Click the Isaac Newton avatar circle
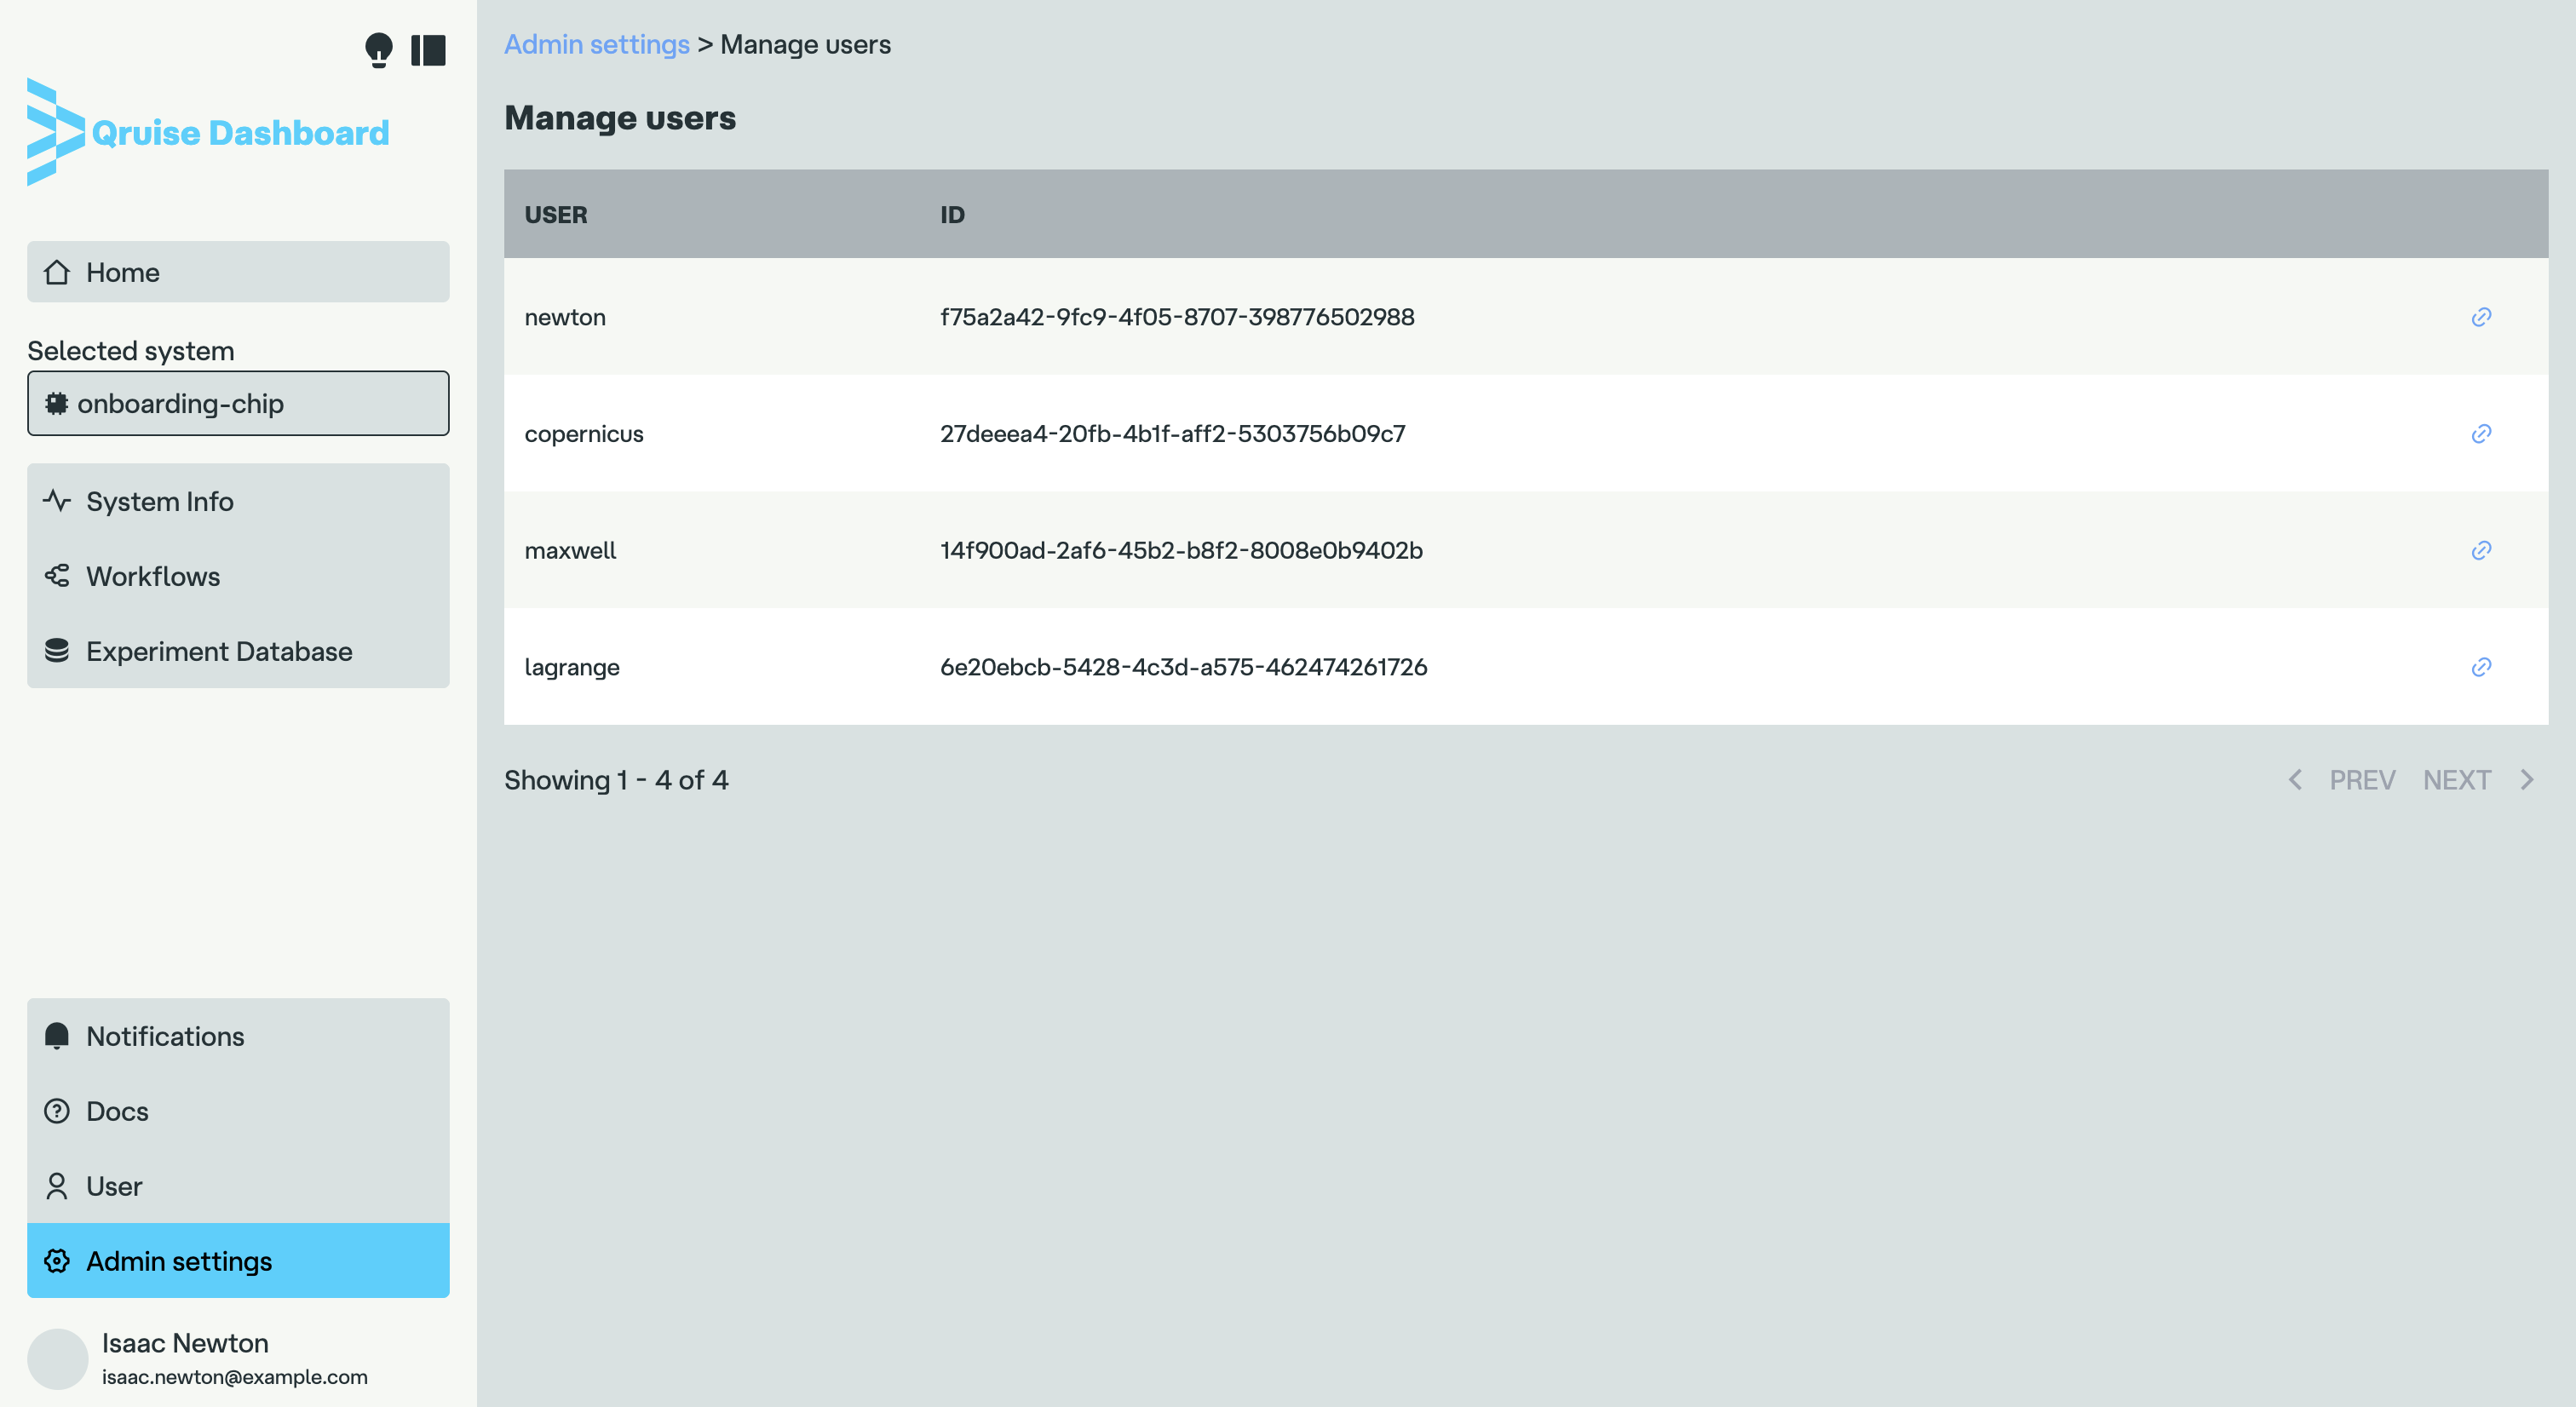Screen dimensions: 2576x1407 pyautogui.click(x=58, y=1358)
